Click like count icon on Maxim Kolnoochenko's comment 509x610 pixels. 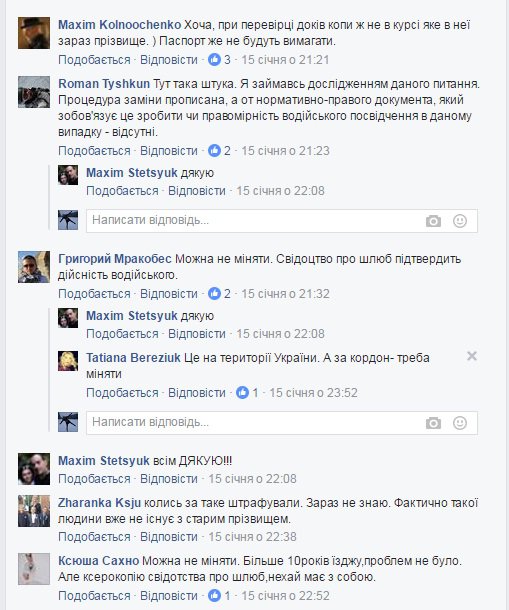tap(214, 60)
